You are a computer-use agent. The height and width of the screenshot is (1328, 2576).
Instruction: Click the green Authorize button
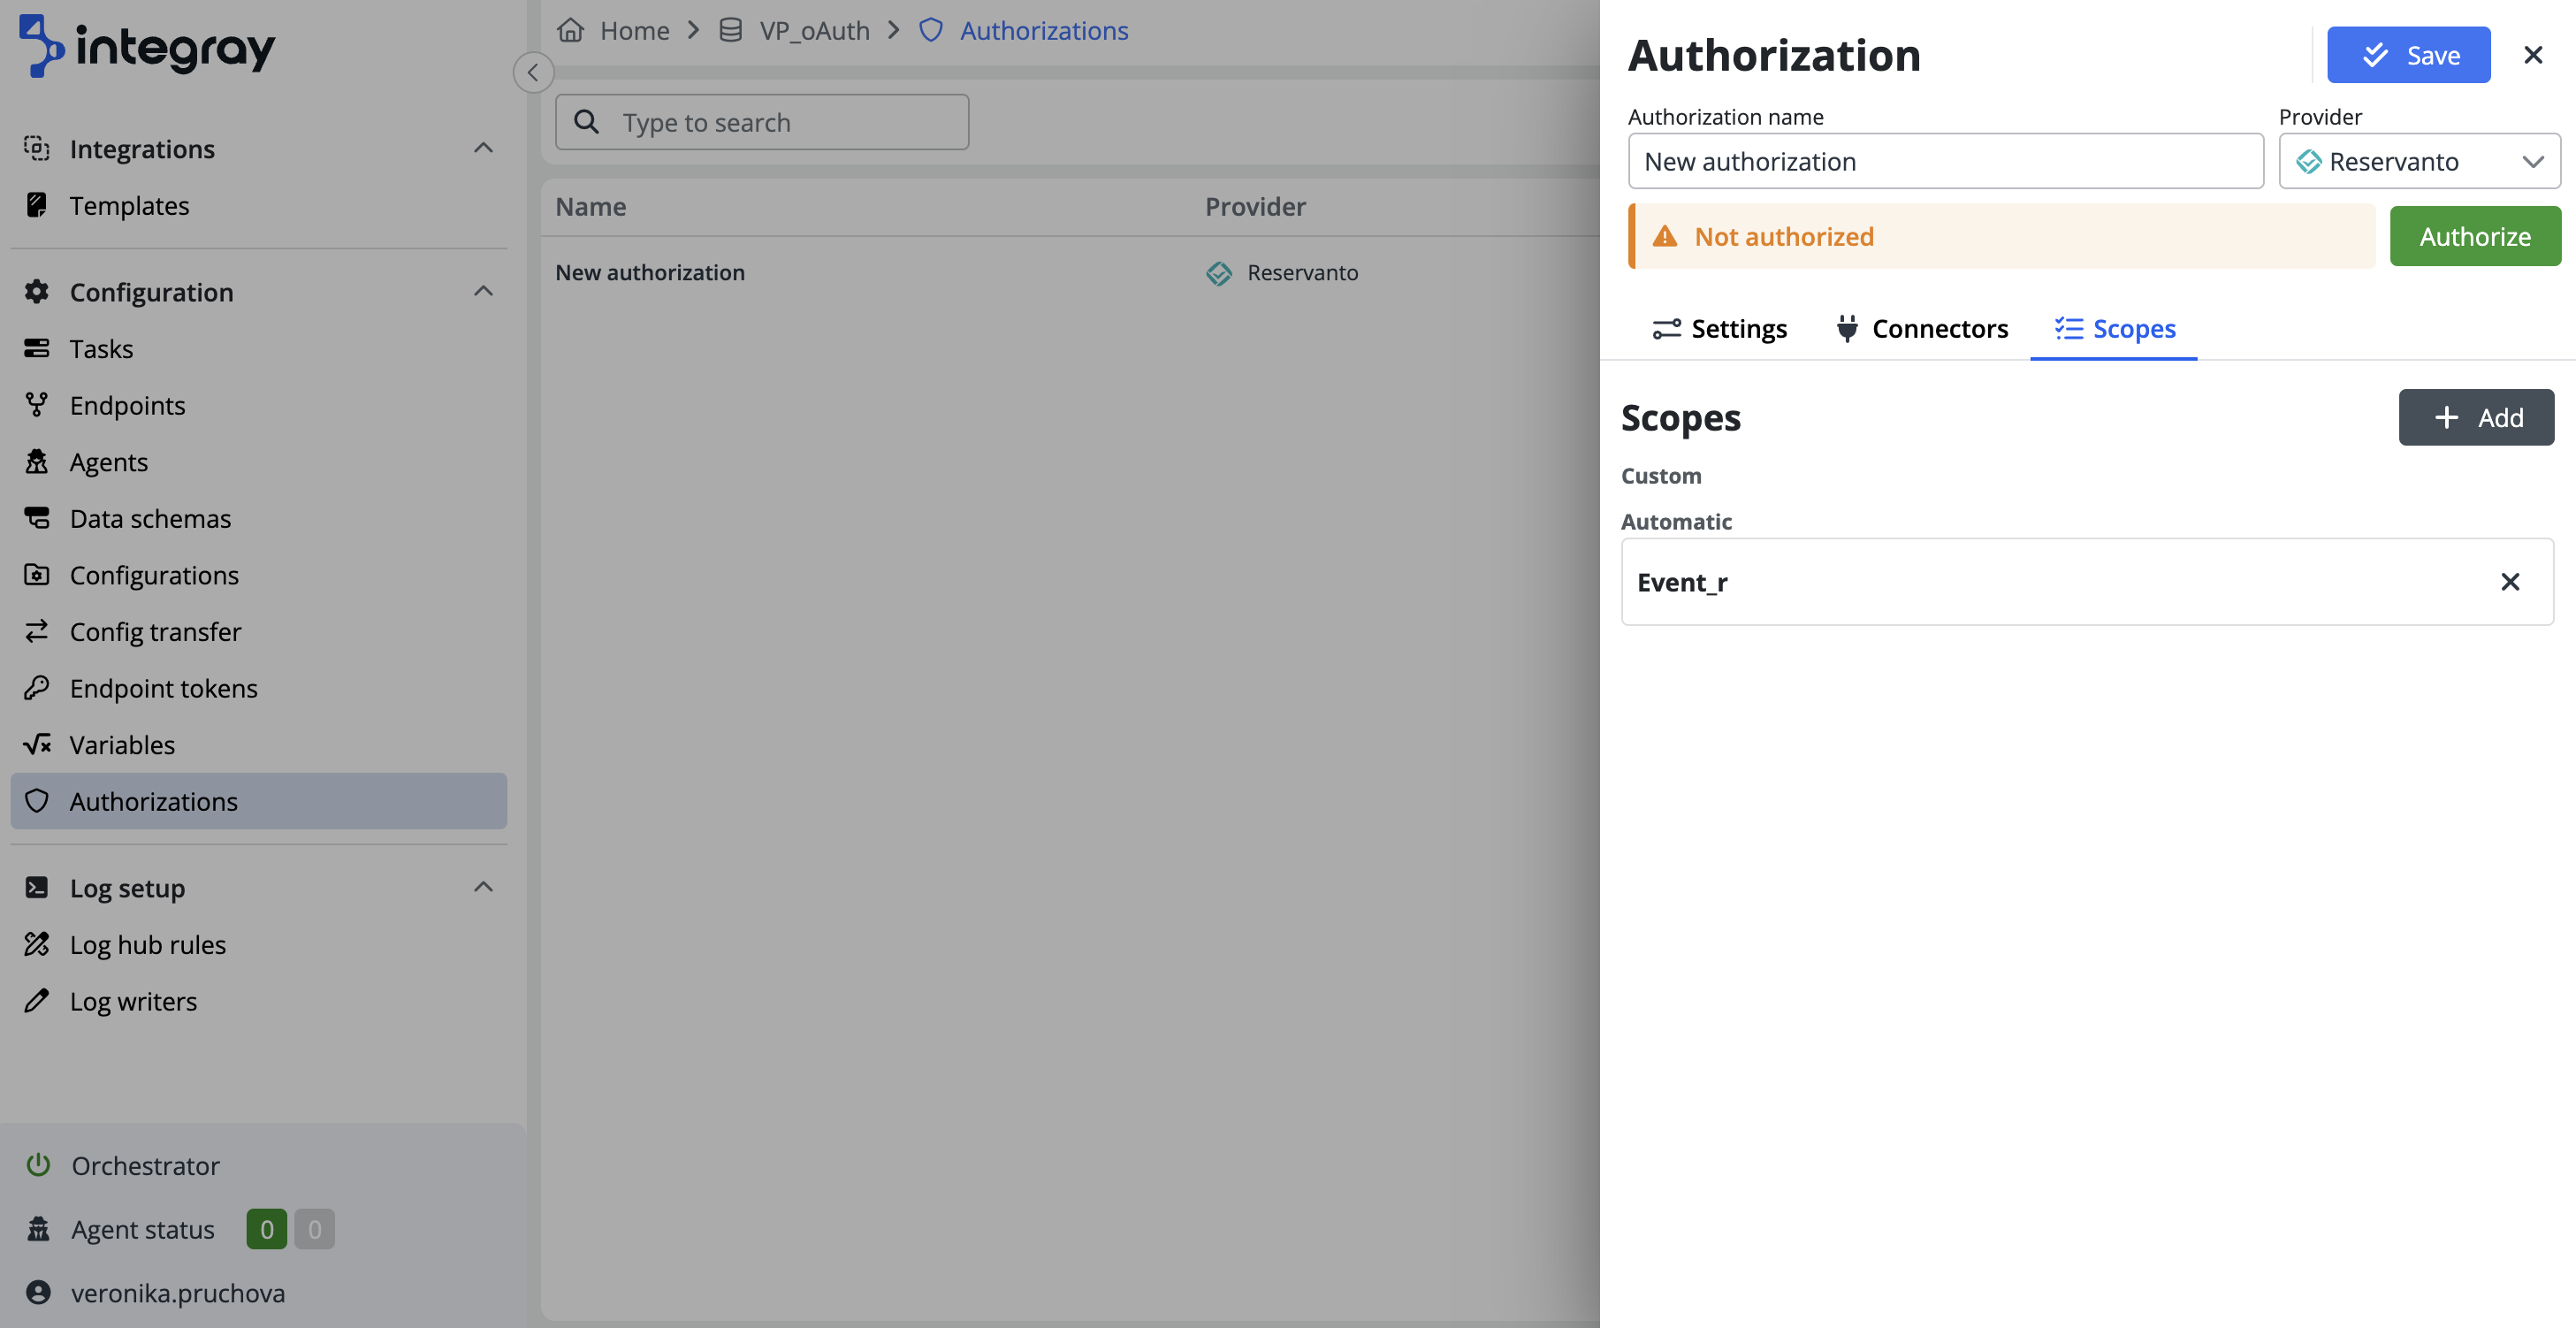point(2474,237)
